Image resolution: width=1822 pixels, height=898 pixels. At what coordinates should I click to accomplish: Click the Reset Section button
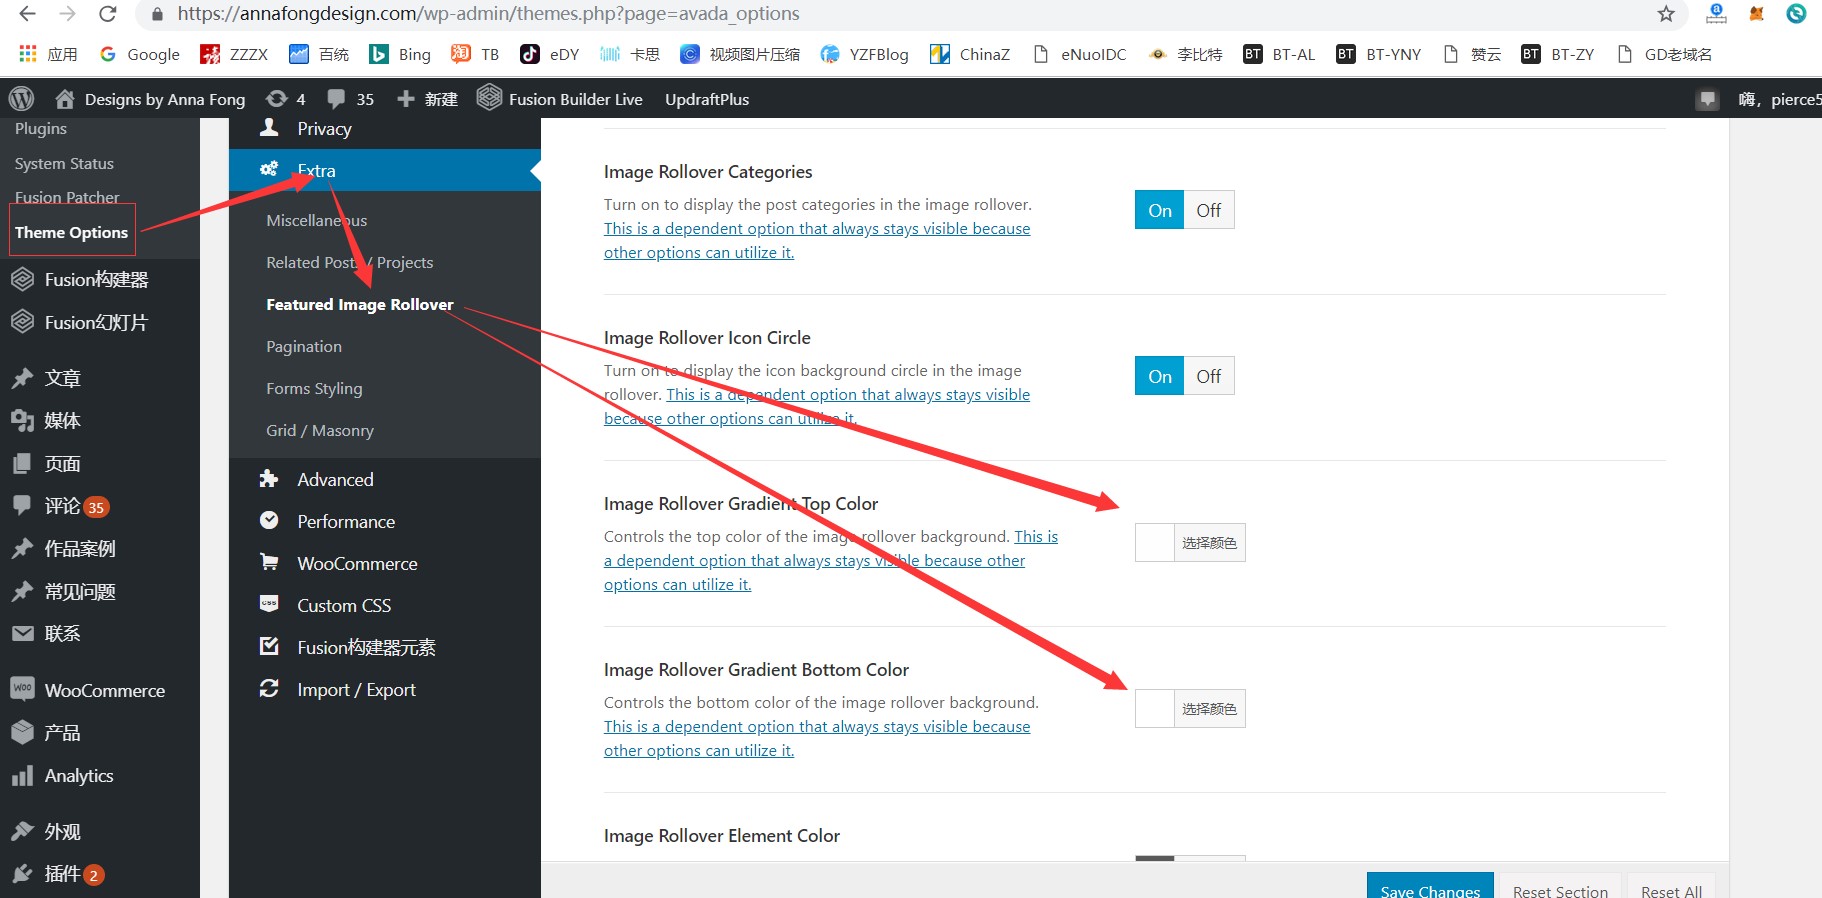coord(1559,887)
